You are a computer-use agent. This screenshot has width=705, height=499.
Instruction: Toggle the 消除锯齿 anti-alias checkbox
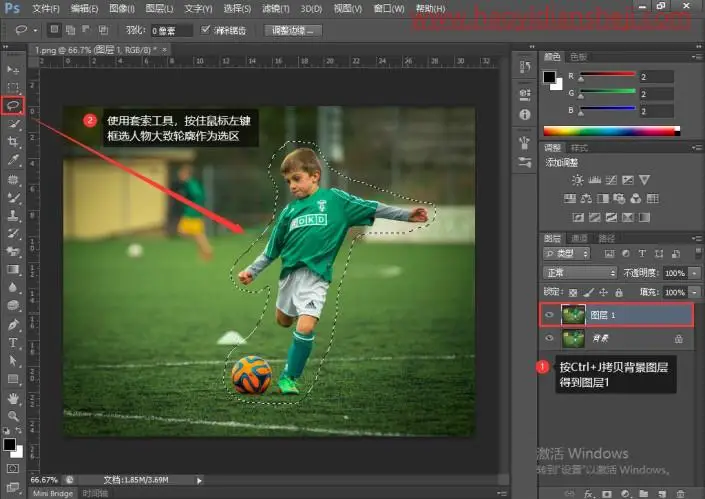tap(205, 30)
